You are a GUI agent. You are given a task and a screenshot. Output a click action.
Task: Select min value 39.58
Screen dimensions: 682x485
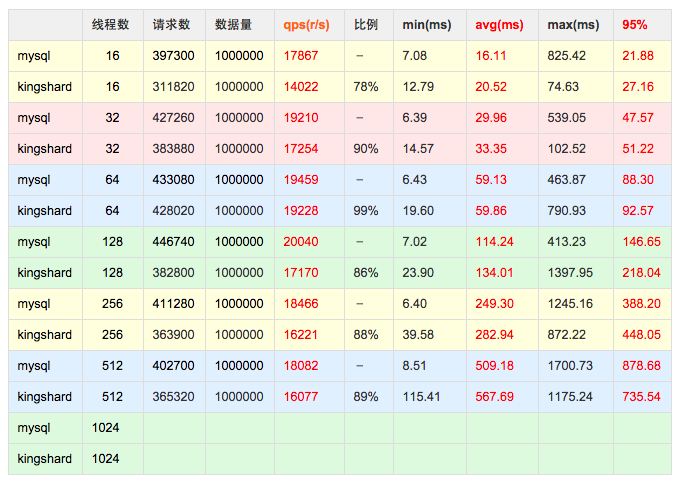click(418, 334)
